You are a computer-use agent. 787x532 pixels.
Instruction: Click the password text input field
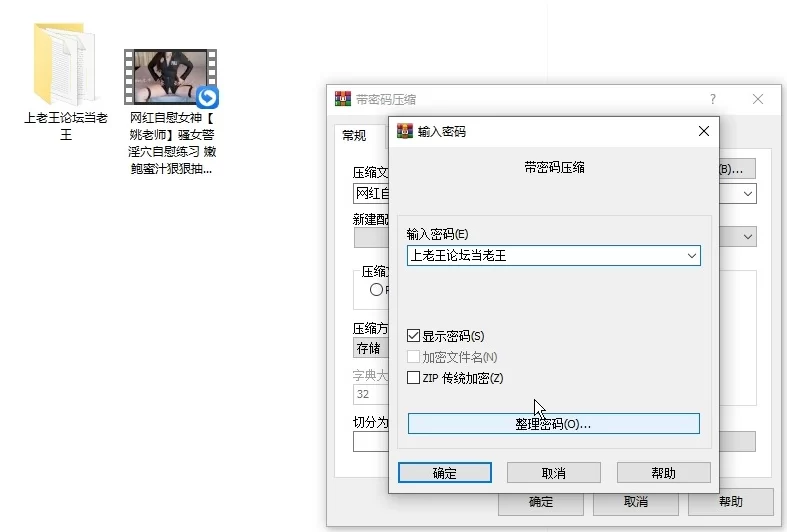(x=545, y=256)
